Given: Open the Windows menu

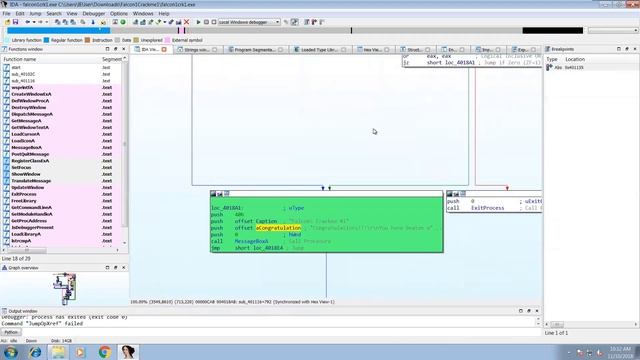Looking at the screenshot, I should 143,13.
